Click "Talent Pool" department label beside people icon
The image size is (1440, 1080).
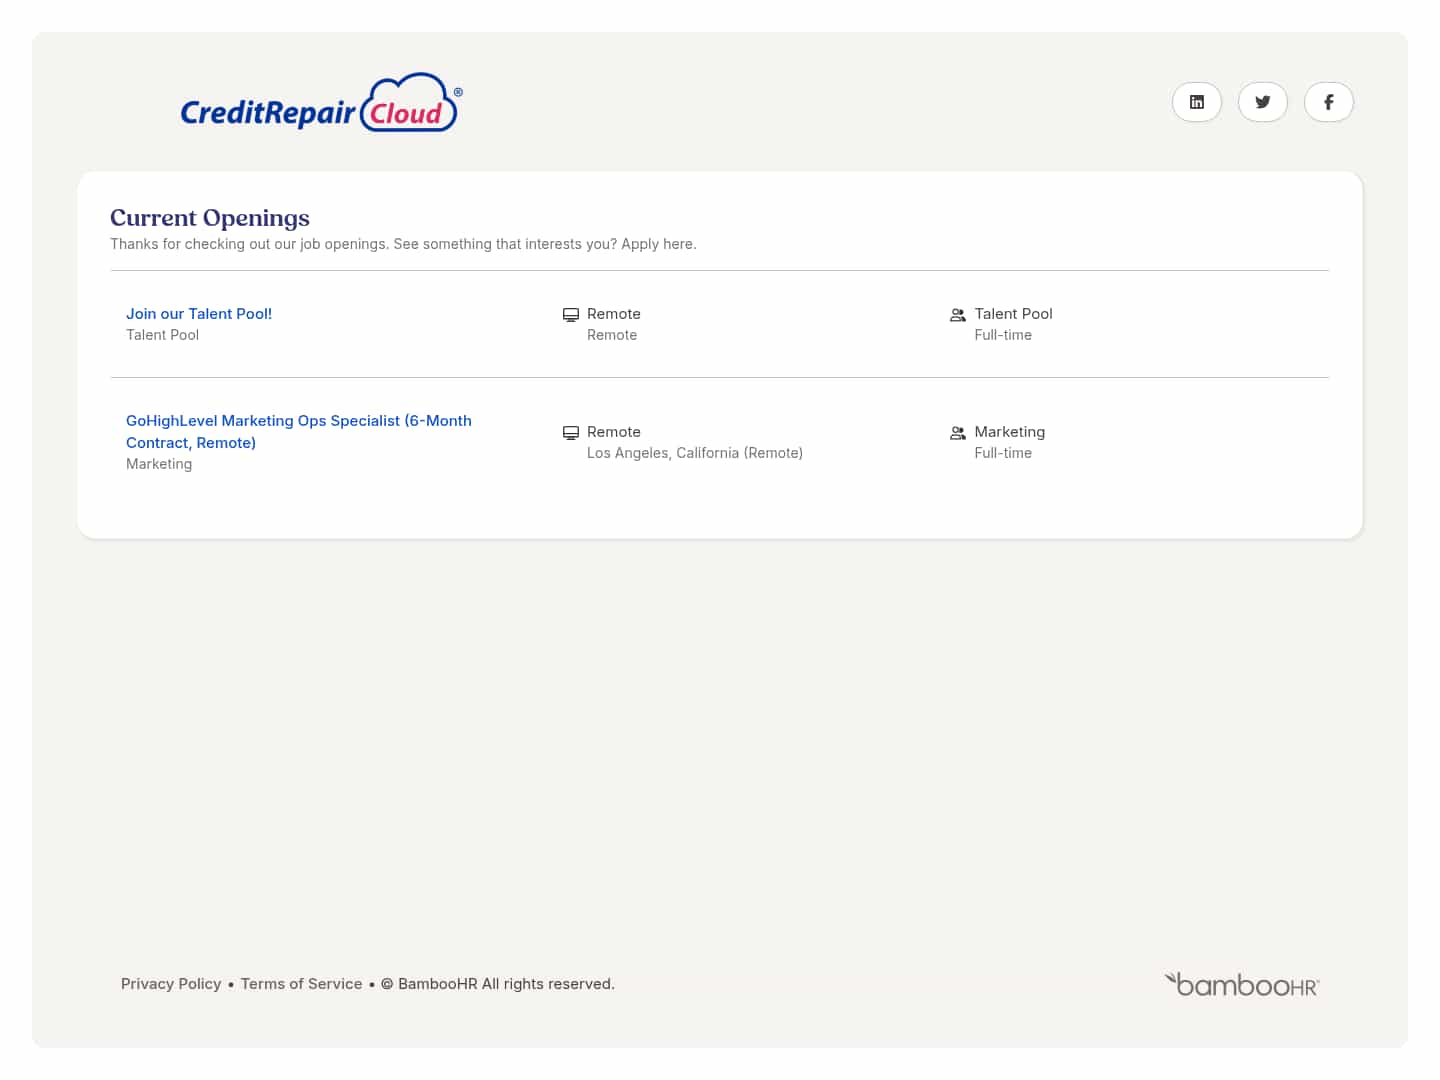click(x=1013, y=314)
